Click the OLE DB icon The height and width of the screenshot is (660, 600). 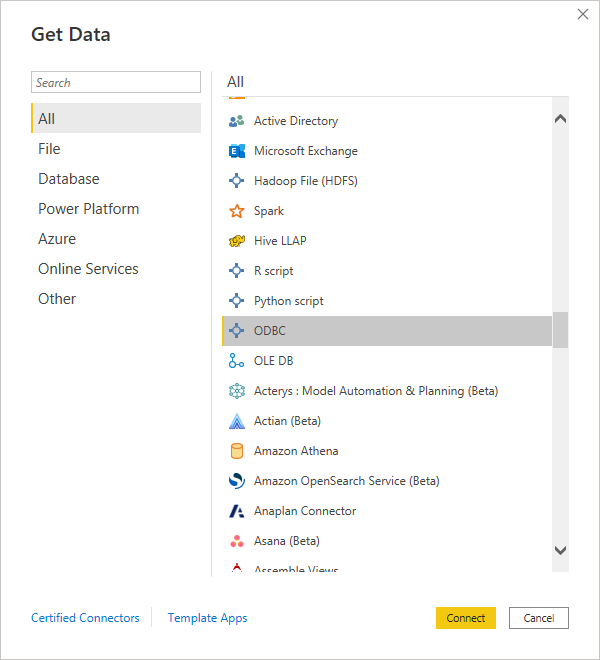[237, 361]
